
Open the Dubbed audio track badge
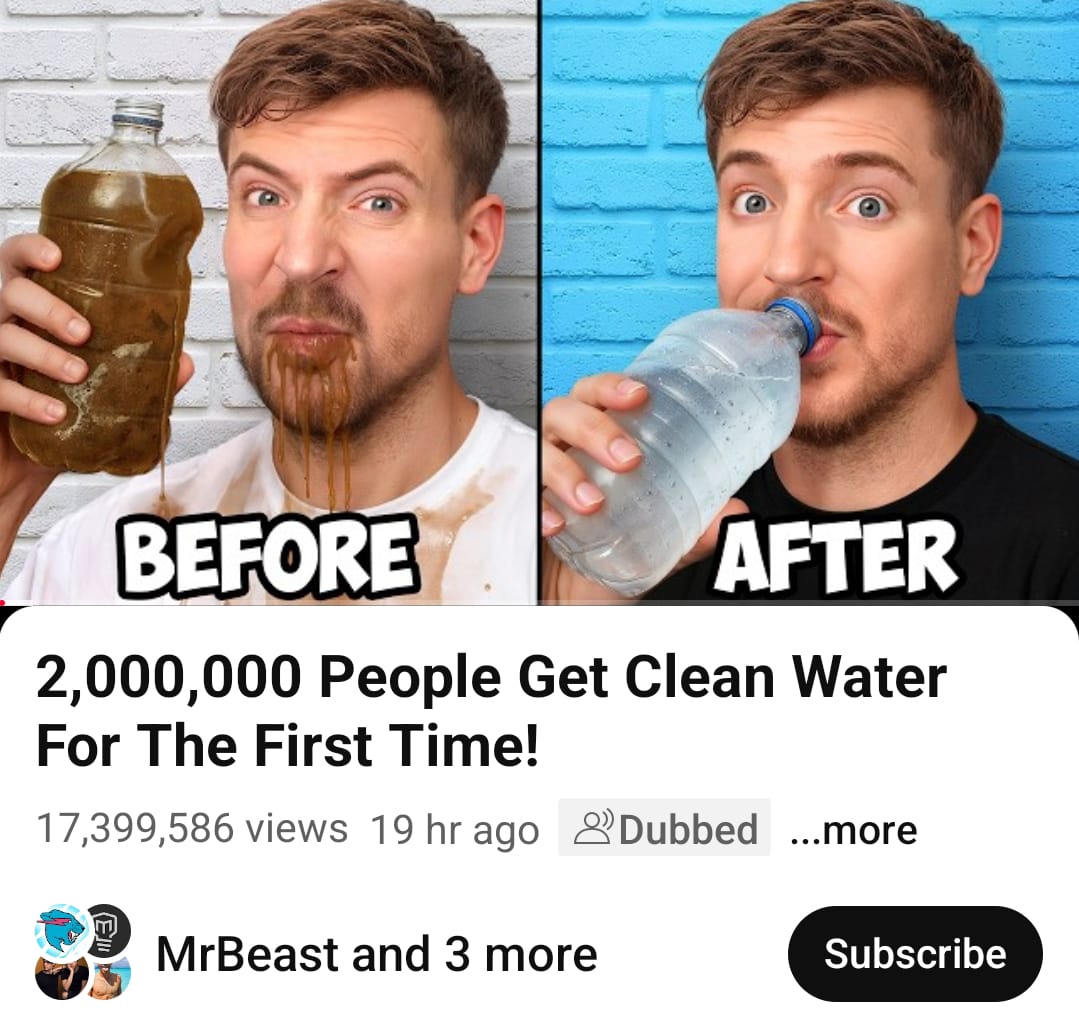(x=664, y=828)
